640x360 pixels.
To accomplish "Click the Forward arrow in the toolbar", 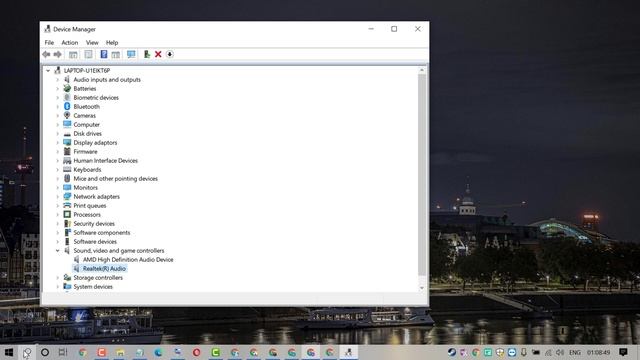I will [58, 54].
